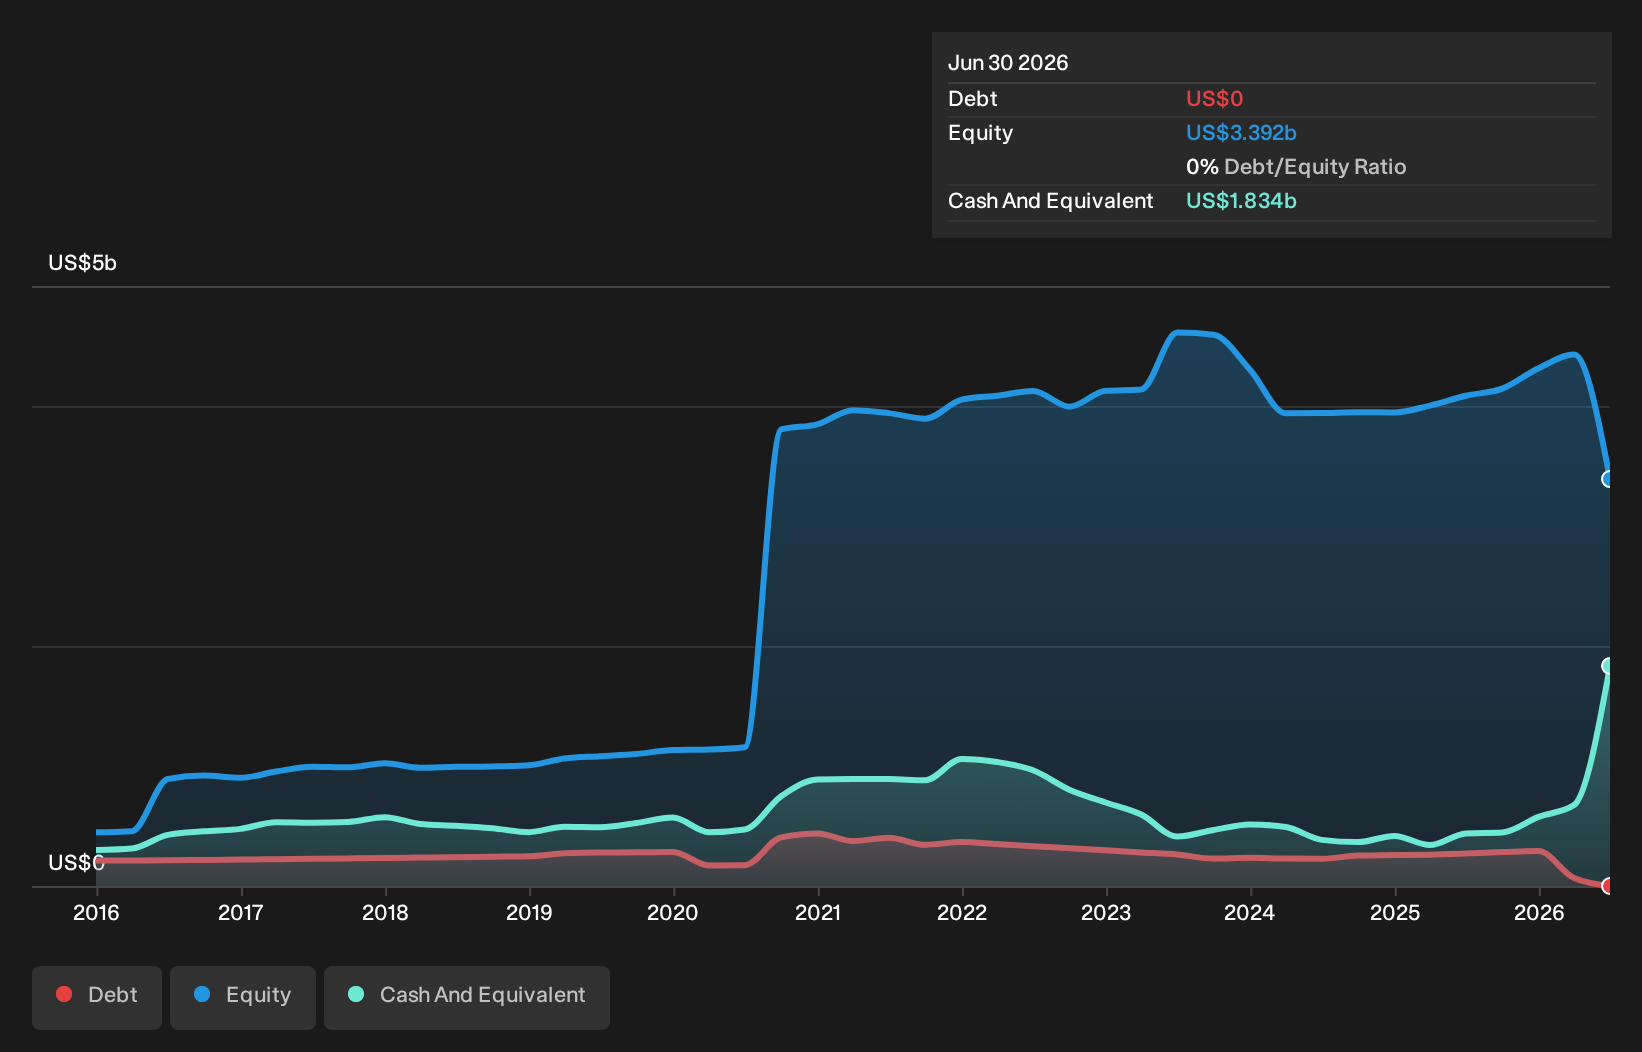
Task: Click the red Debt legend dot
Action: [x=64, y=994]
